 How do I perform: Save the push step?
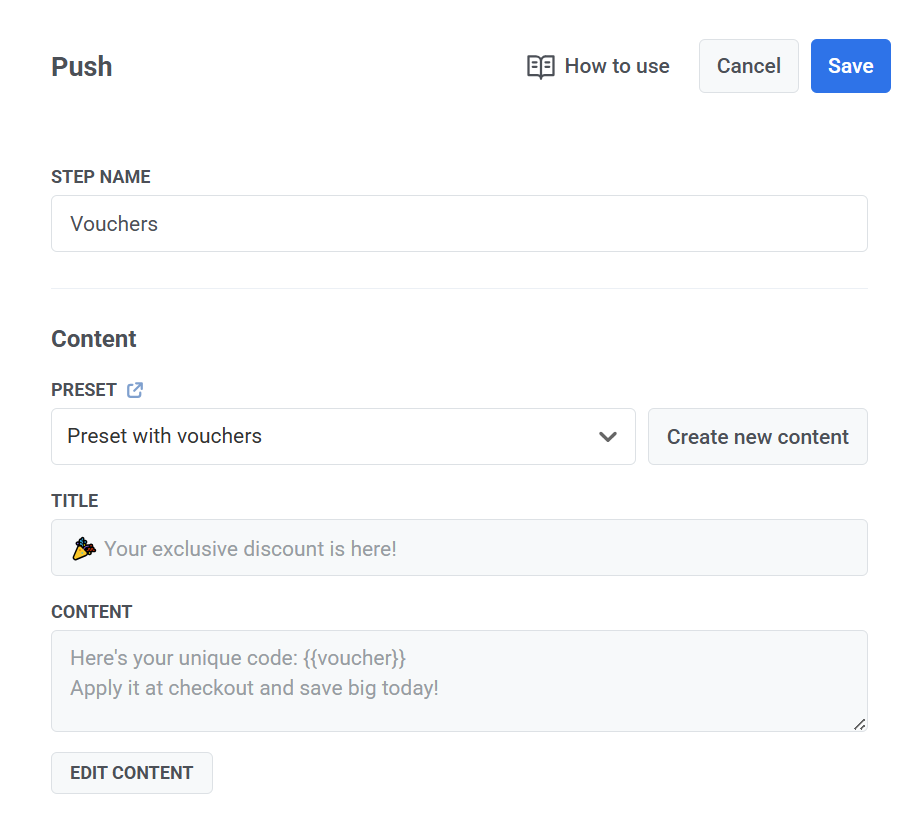pyautogui.click(x=850, y=65)
